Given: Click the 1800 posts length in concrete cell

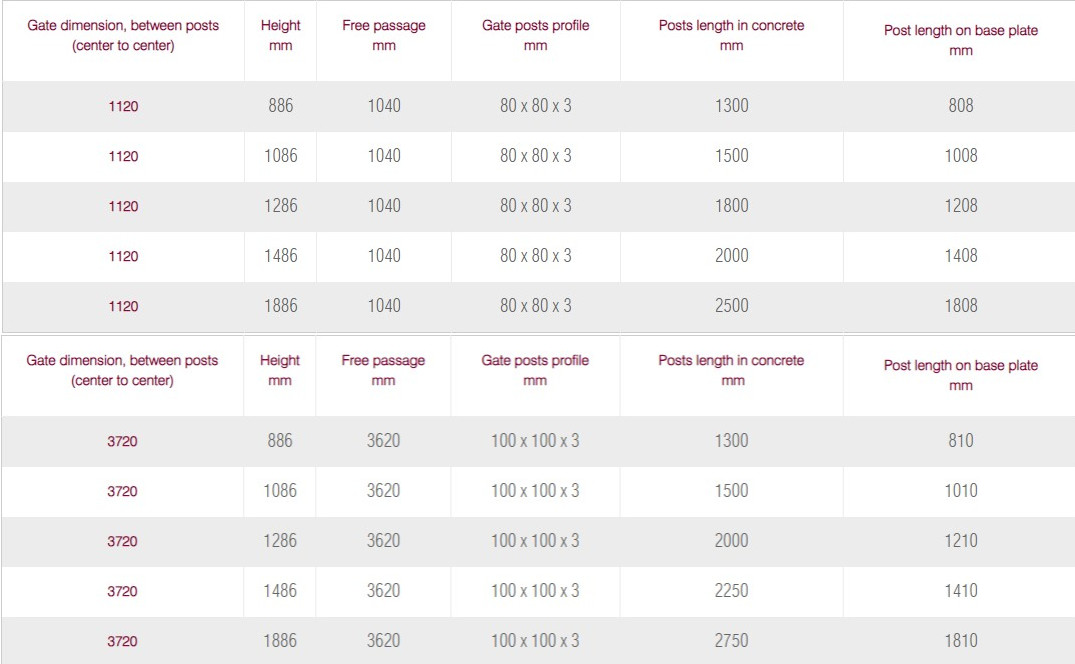Looking at the screenshot, I should 731,205.
